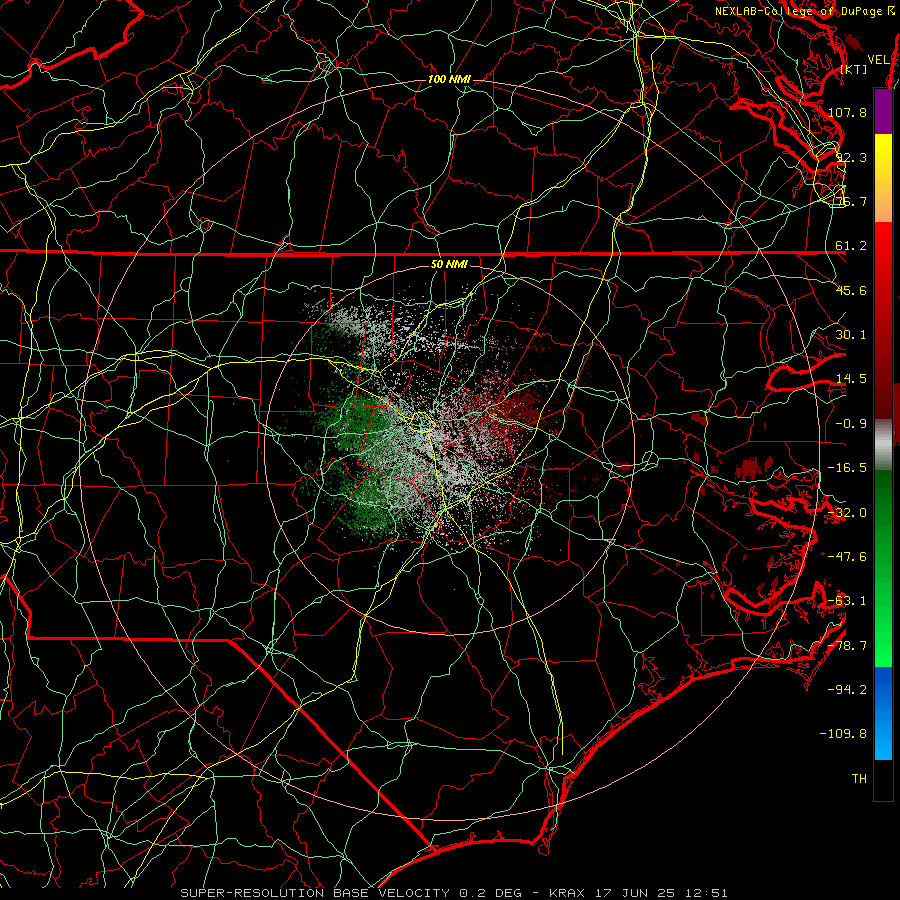Click the -78.7 legend value

click(847, 646)
